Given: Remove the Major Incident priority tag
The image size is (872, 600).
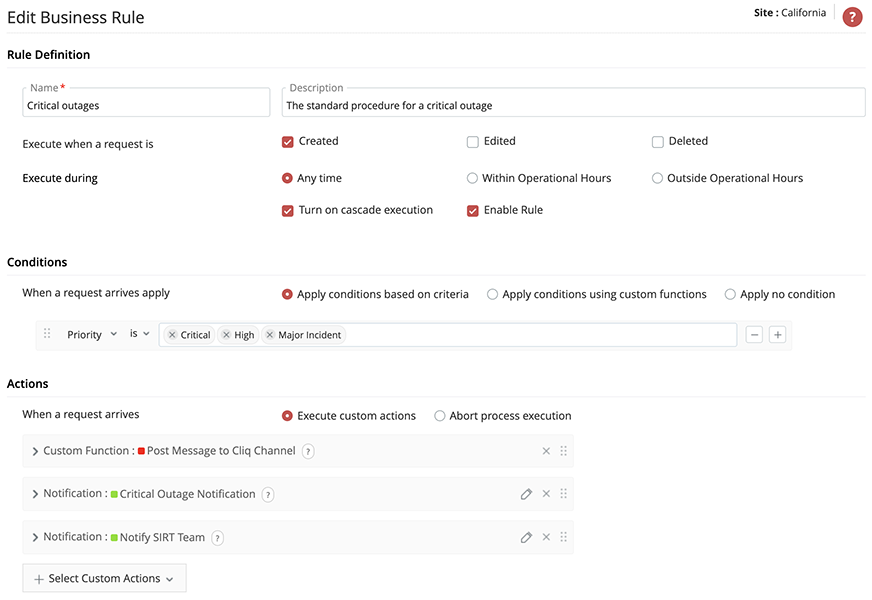Looking at the screenshot, I should (x=270, y=335).
